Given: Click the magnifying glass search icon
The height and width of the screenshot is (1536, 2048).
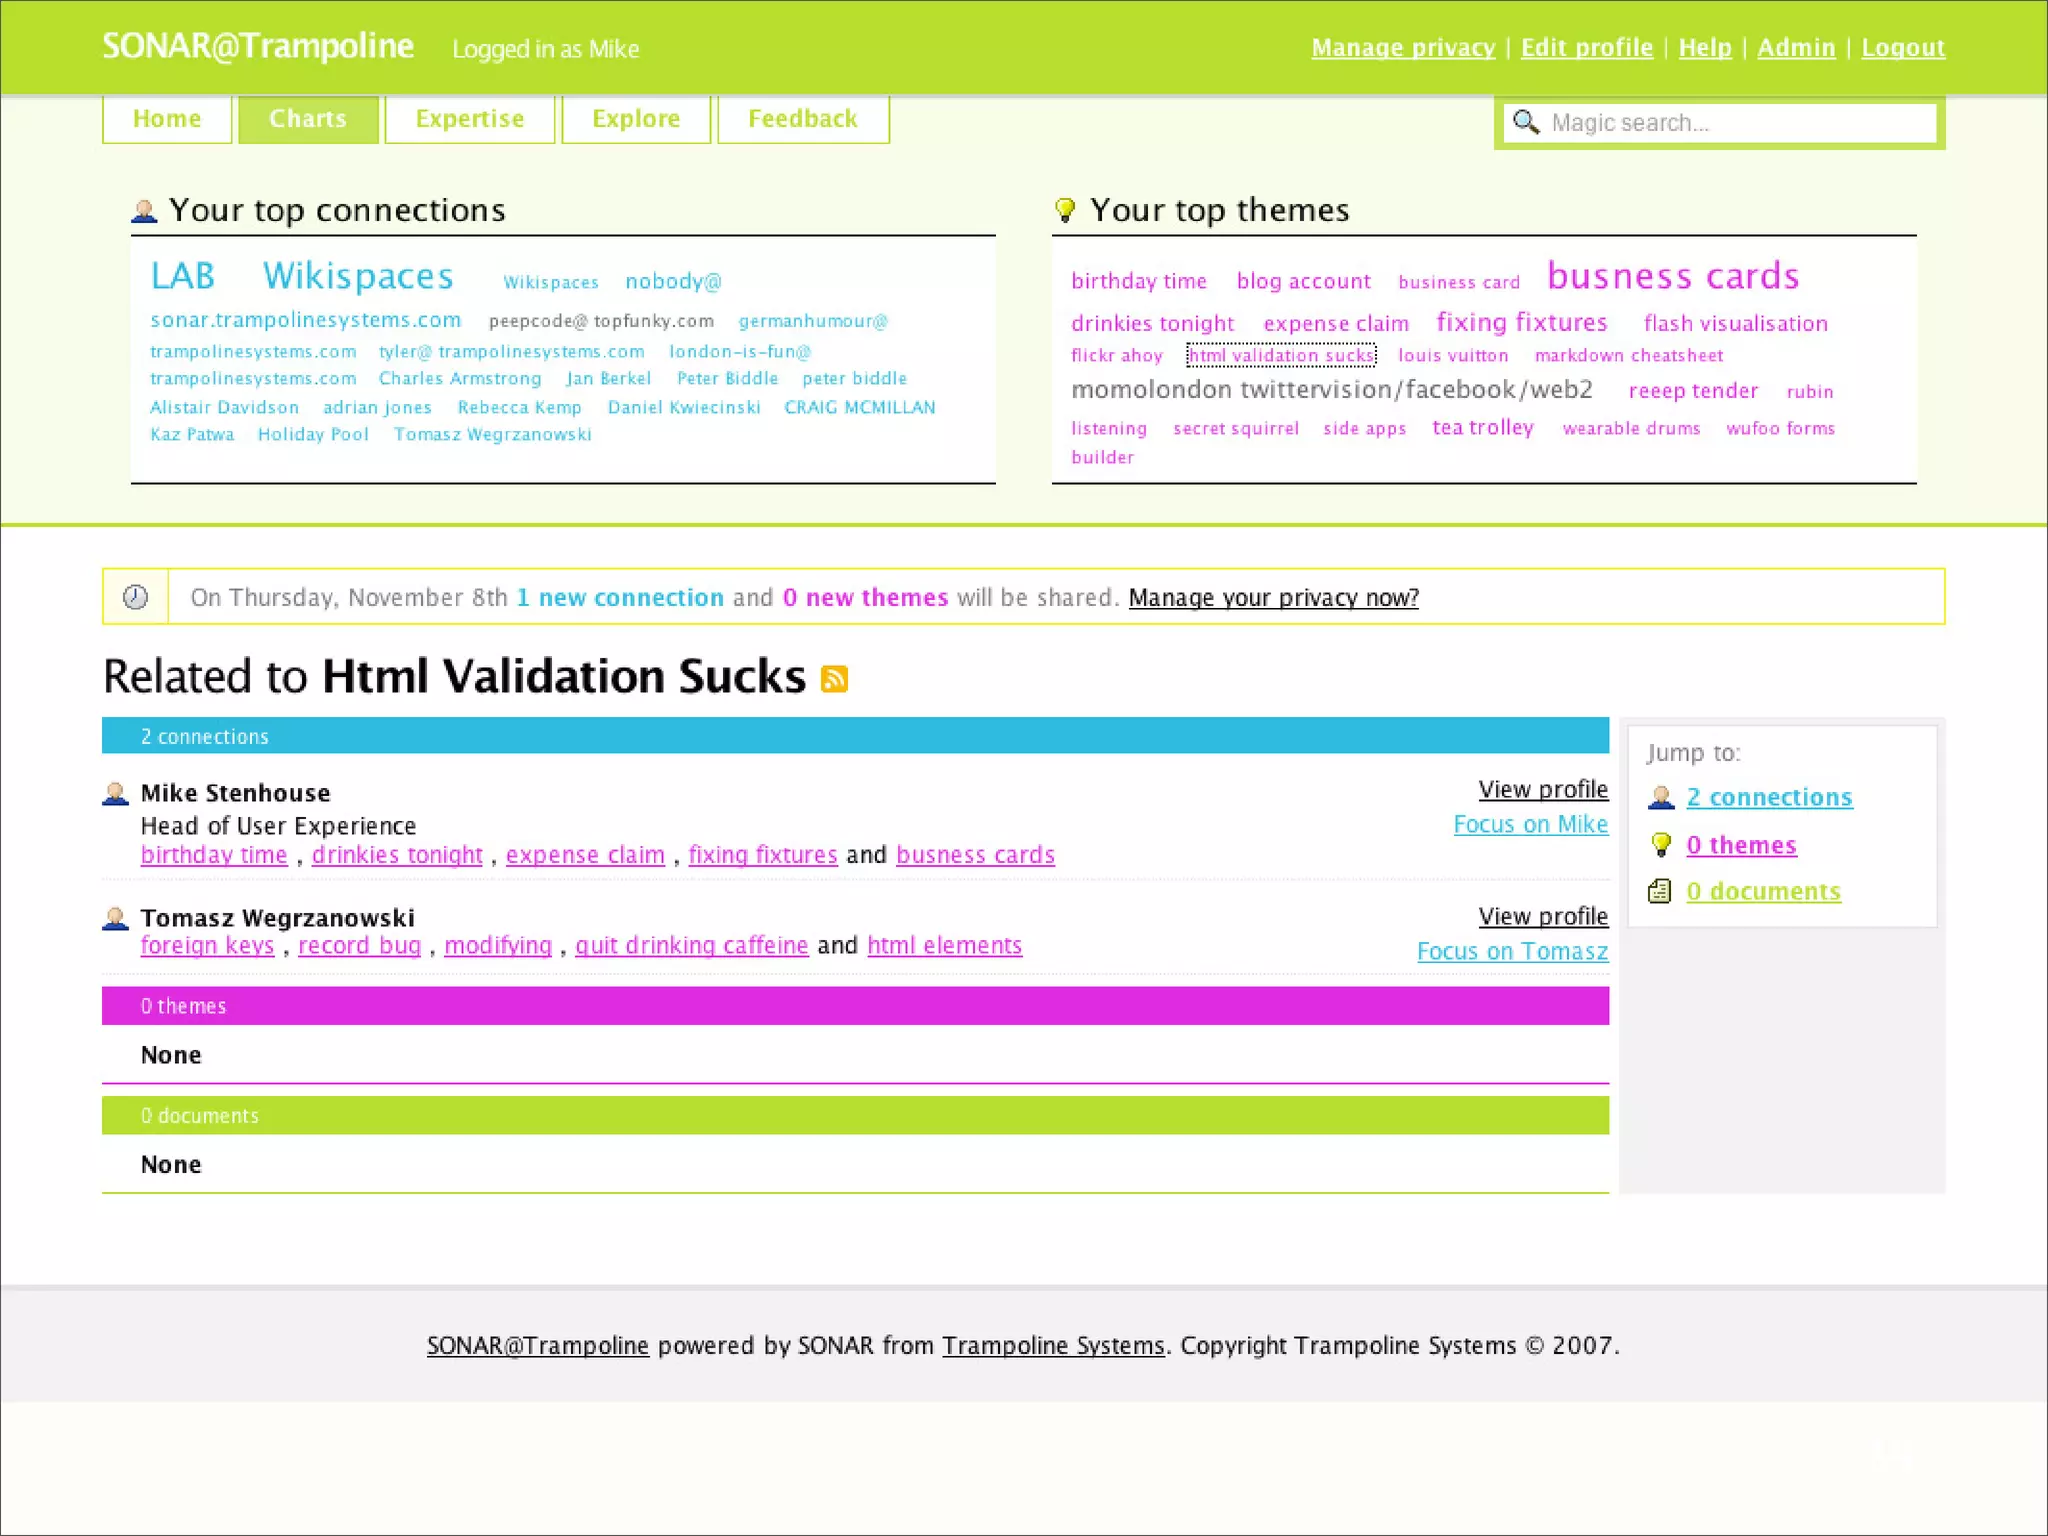Looking at the screenshot, I should coord(1525,122).
